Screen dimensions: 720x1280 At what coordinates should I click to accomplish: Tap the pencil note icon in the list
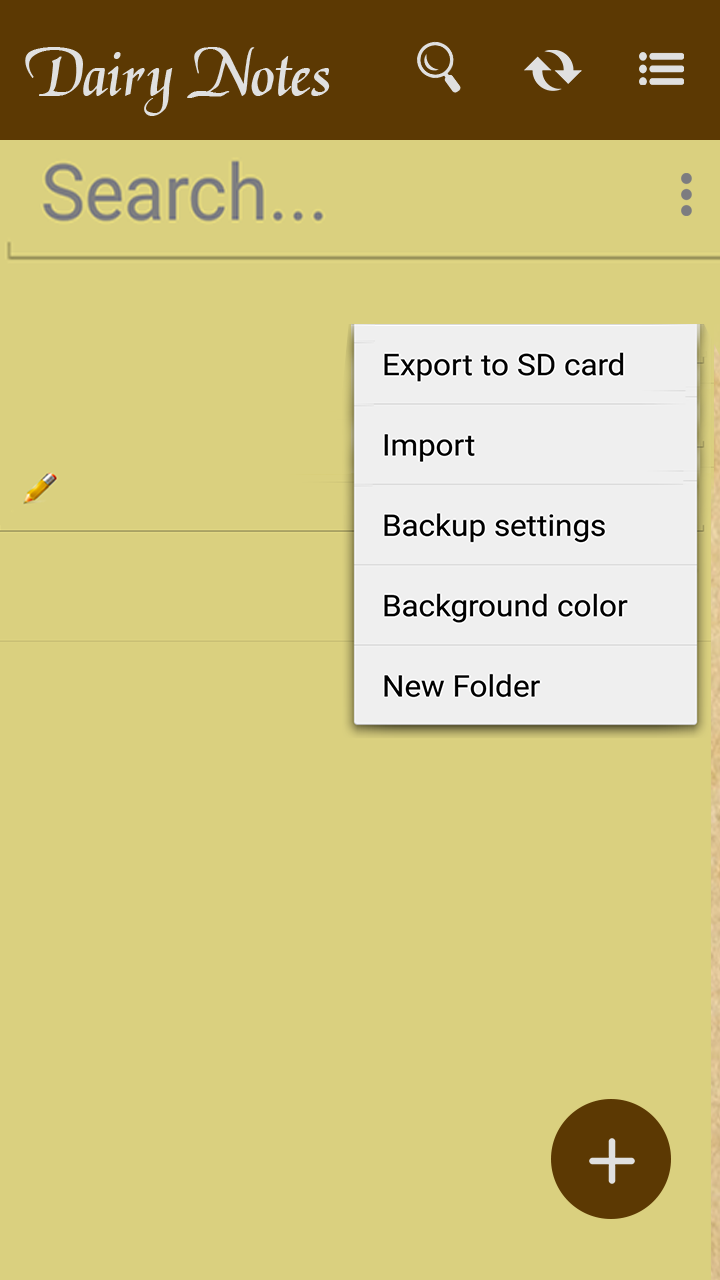38,488
